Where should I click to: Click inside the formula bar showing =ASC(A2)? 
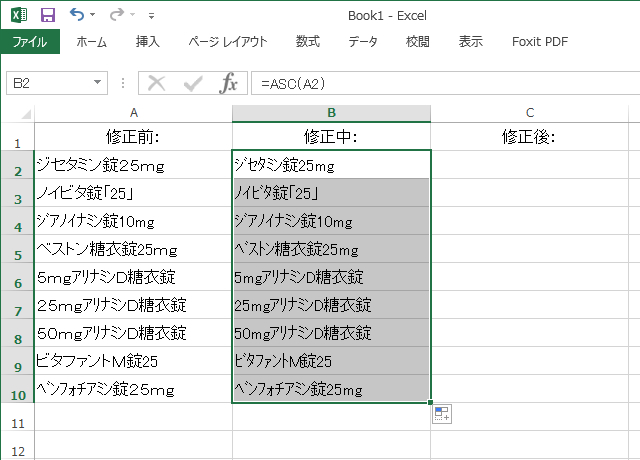pyautogui.click(x=440, y=83)
